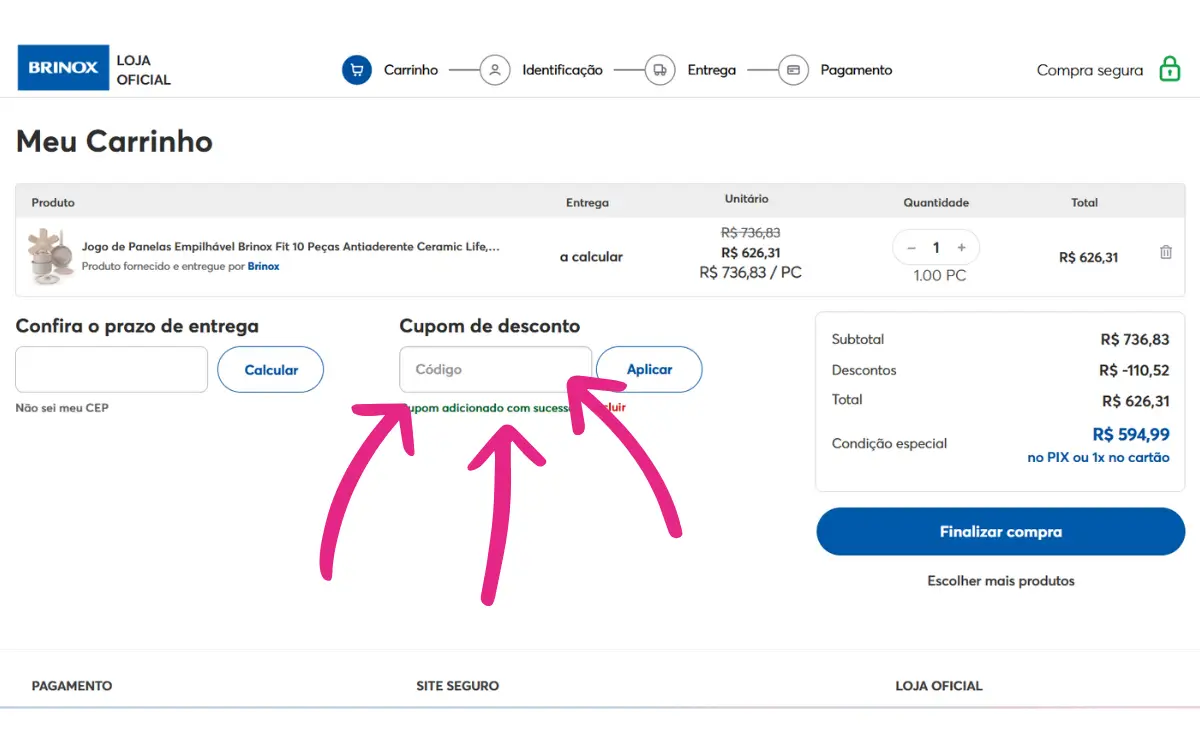Click the Pagamento card step icon

click(793, 70)
